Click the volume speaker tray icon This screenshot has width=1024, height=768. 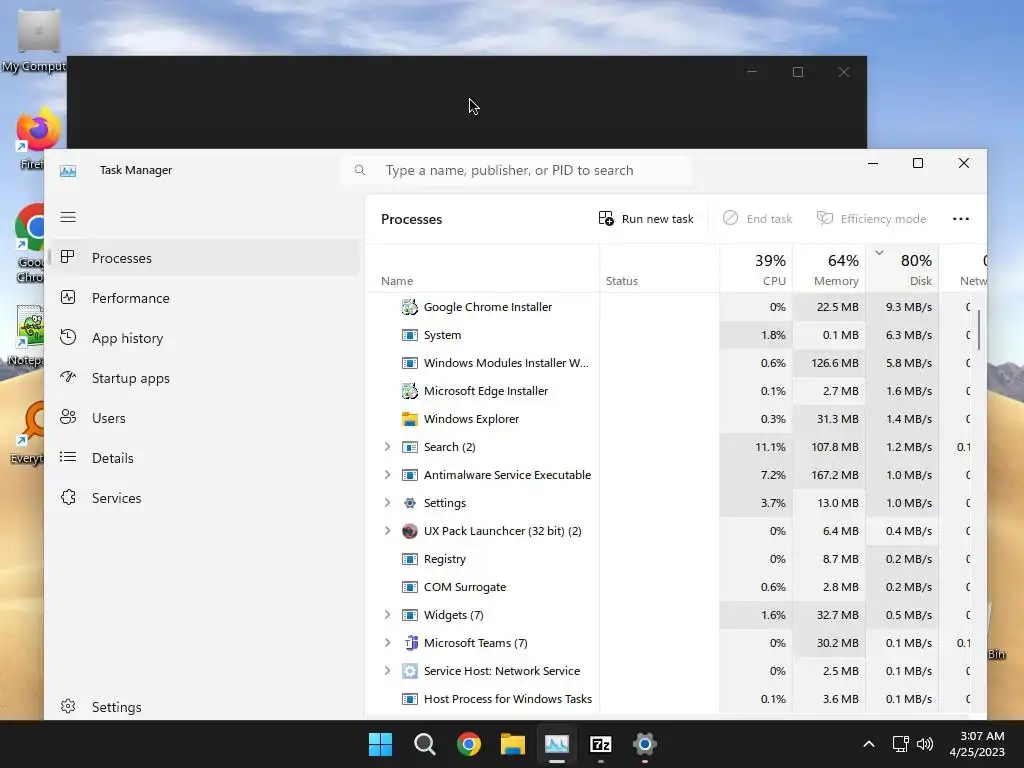925,744
